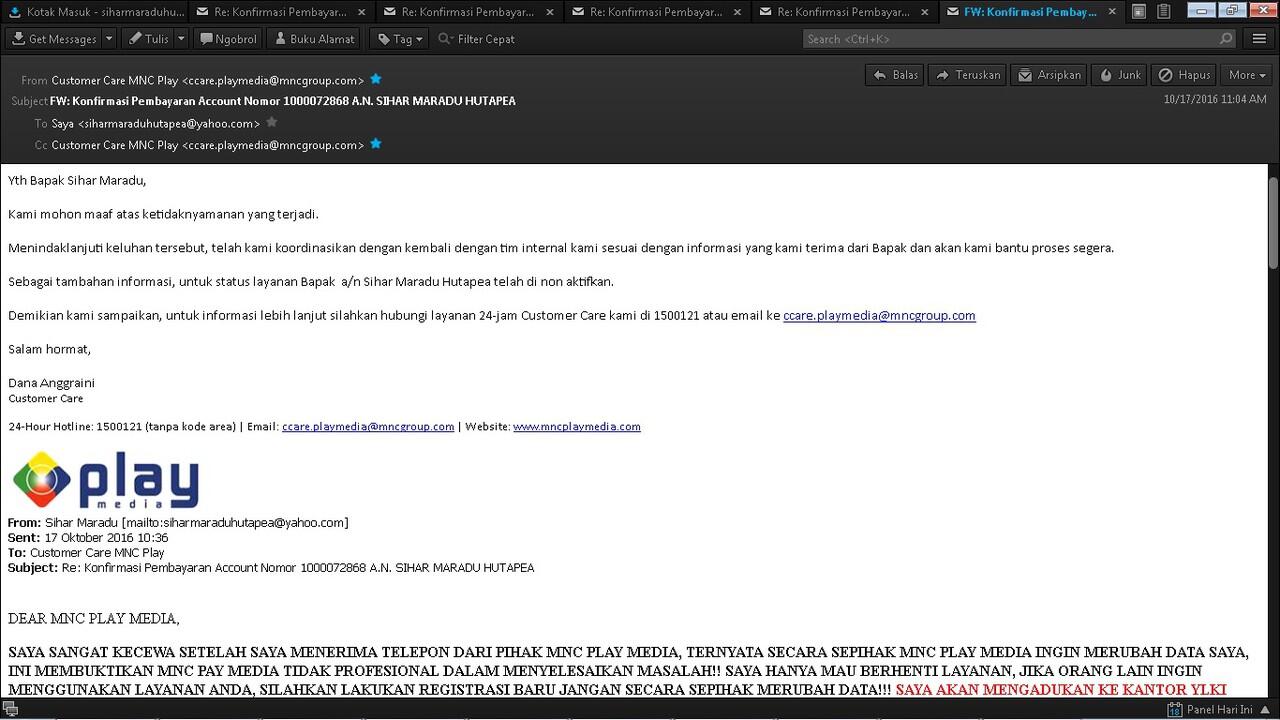This screenshot has height=720, width=1280.
Task: Close the FW: Konfirmasi Pembayaran tab
Action: click(1112, 12)
